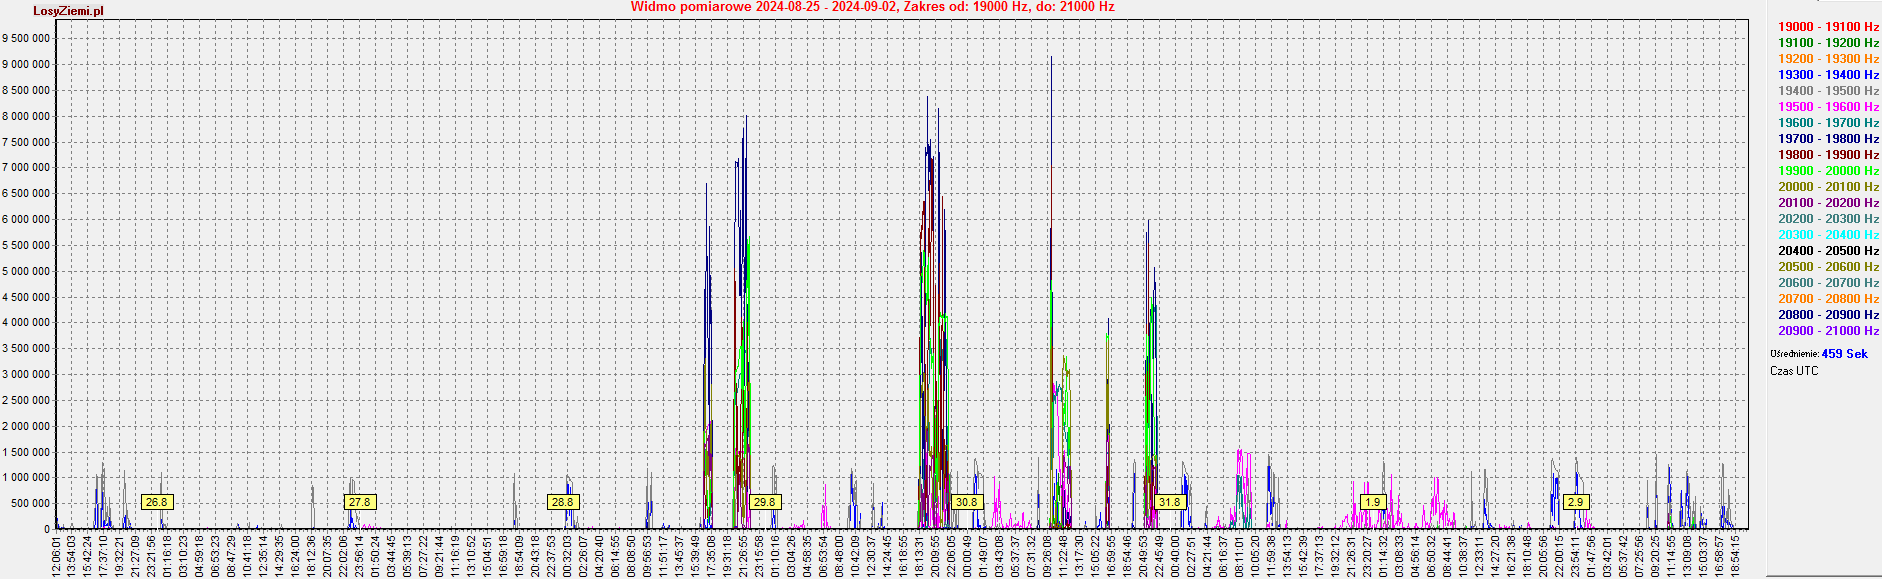This screenshot has width=1882, height=579.
Task: Click the 19500 - 19600 Hz legend label
Action: (x=1828, y=107)
